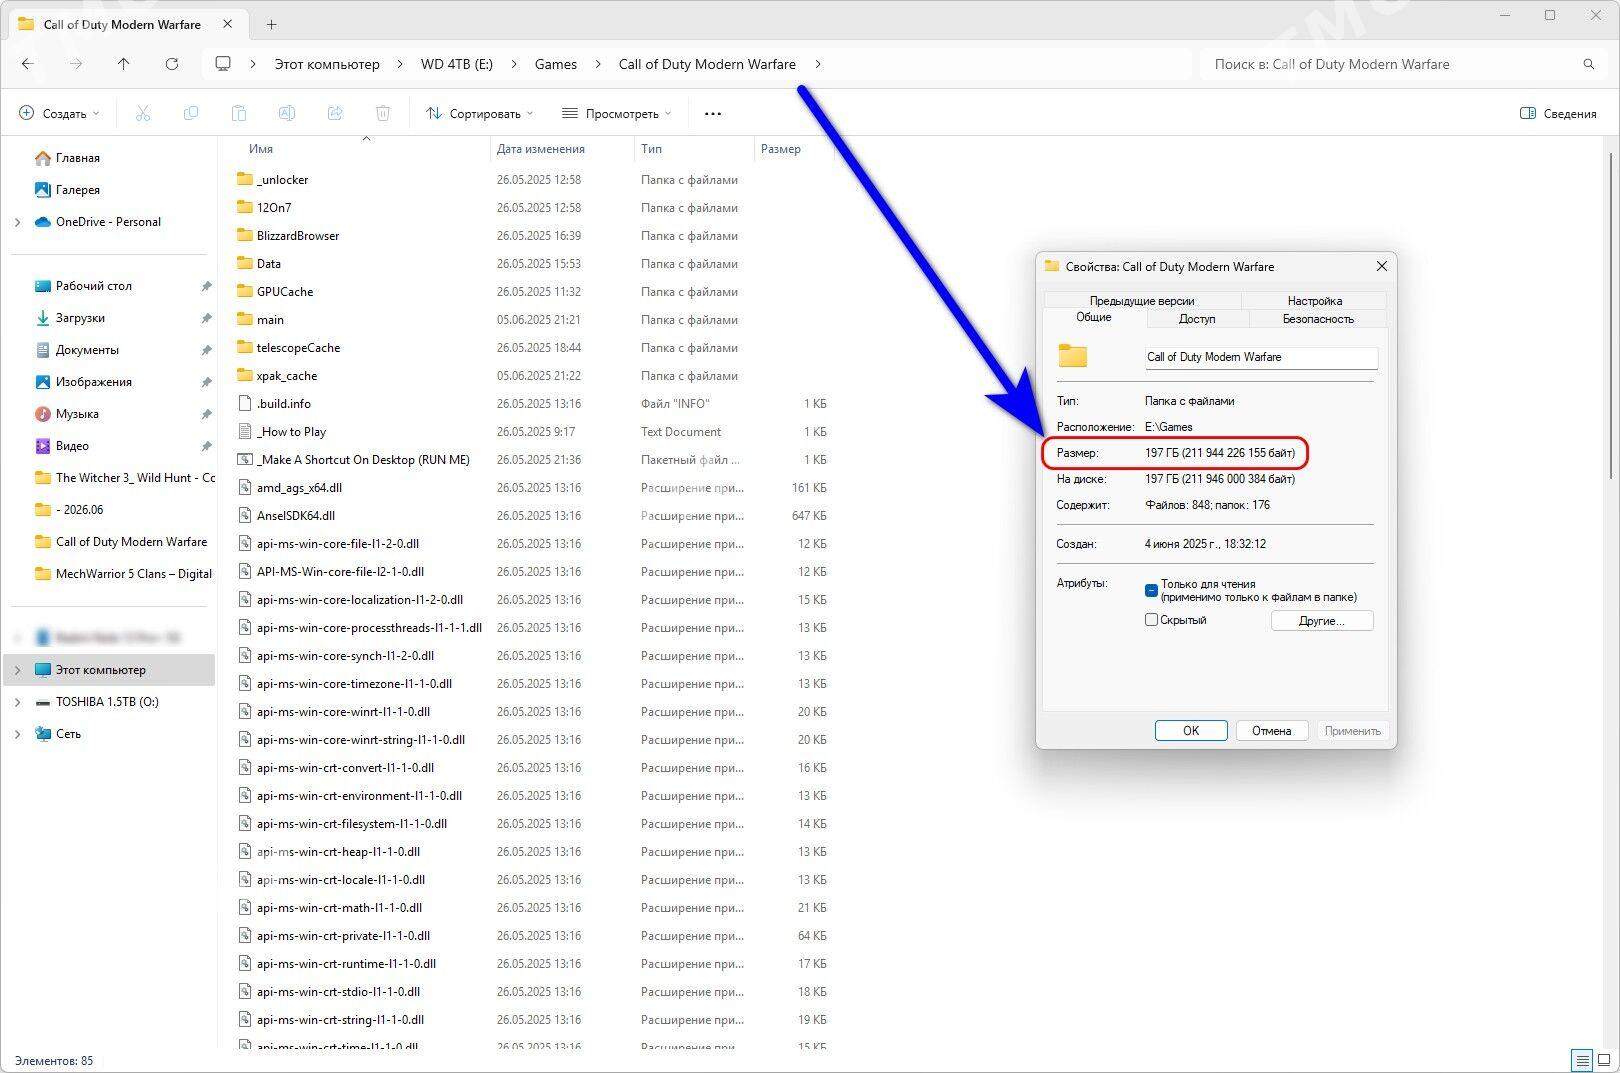Open the Создать dropdown
This screenshot has height=1073, width=1620.
[x=60, y=113]
